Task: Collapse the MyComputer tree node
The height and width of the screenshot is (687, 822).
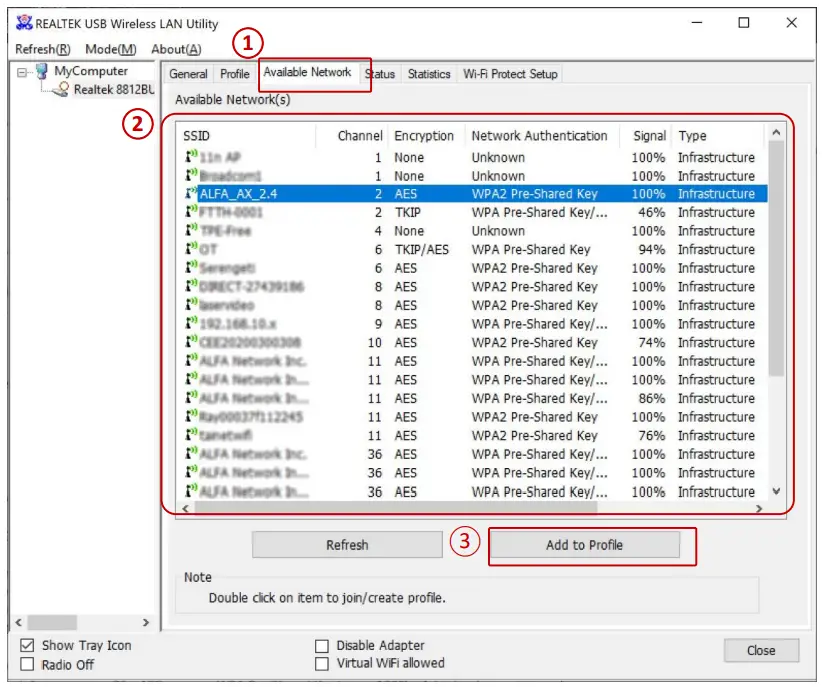Action: click(21, 72)
